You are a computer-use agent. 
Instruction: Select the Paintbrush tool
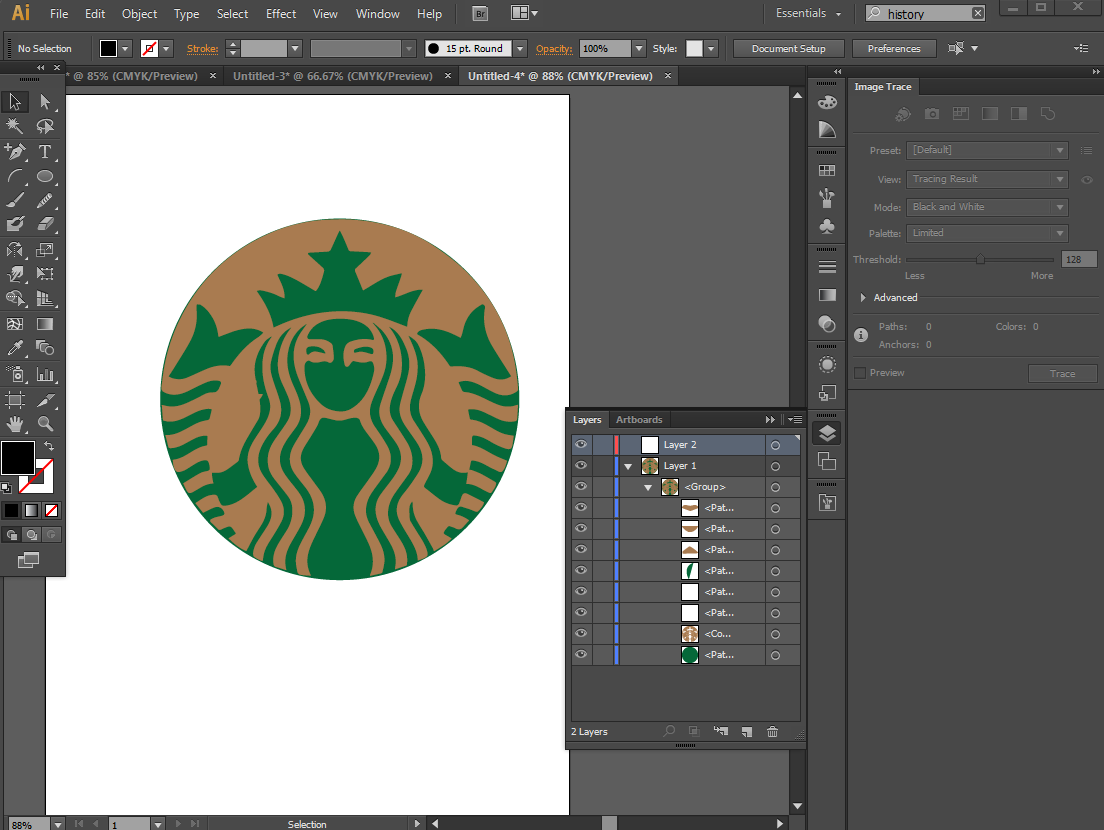[15, 201]
